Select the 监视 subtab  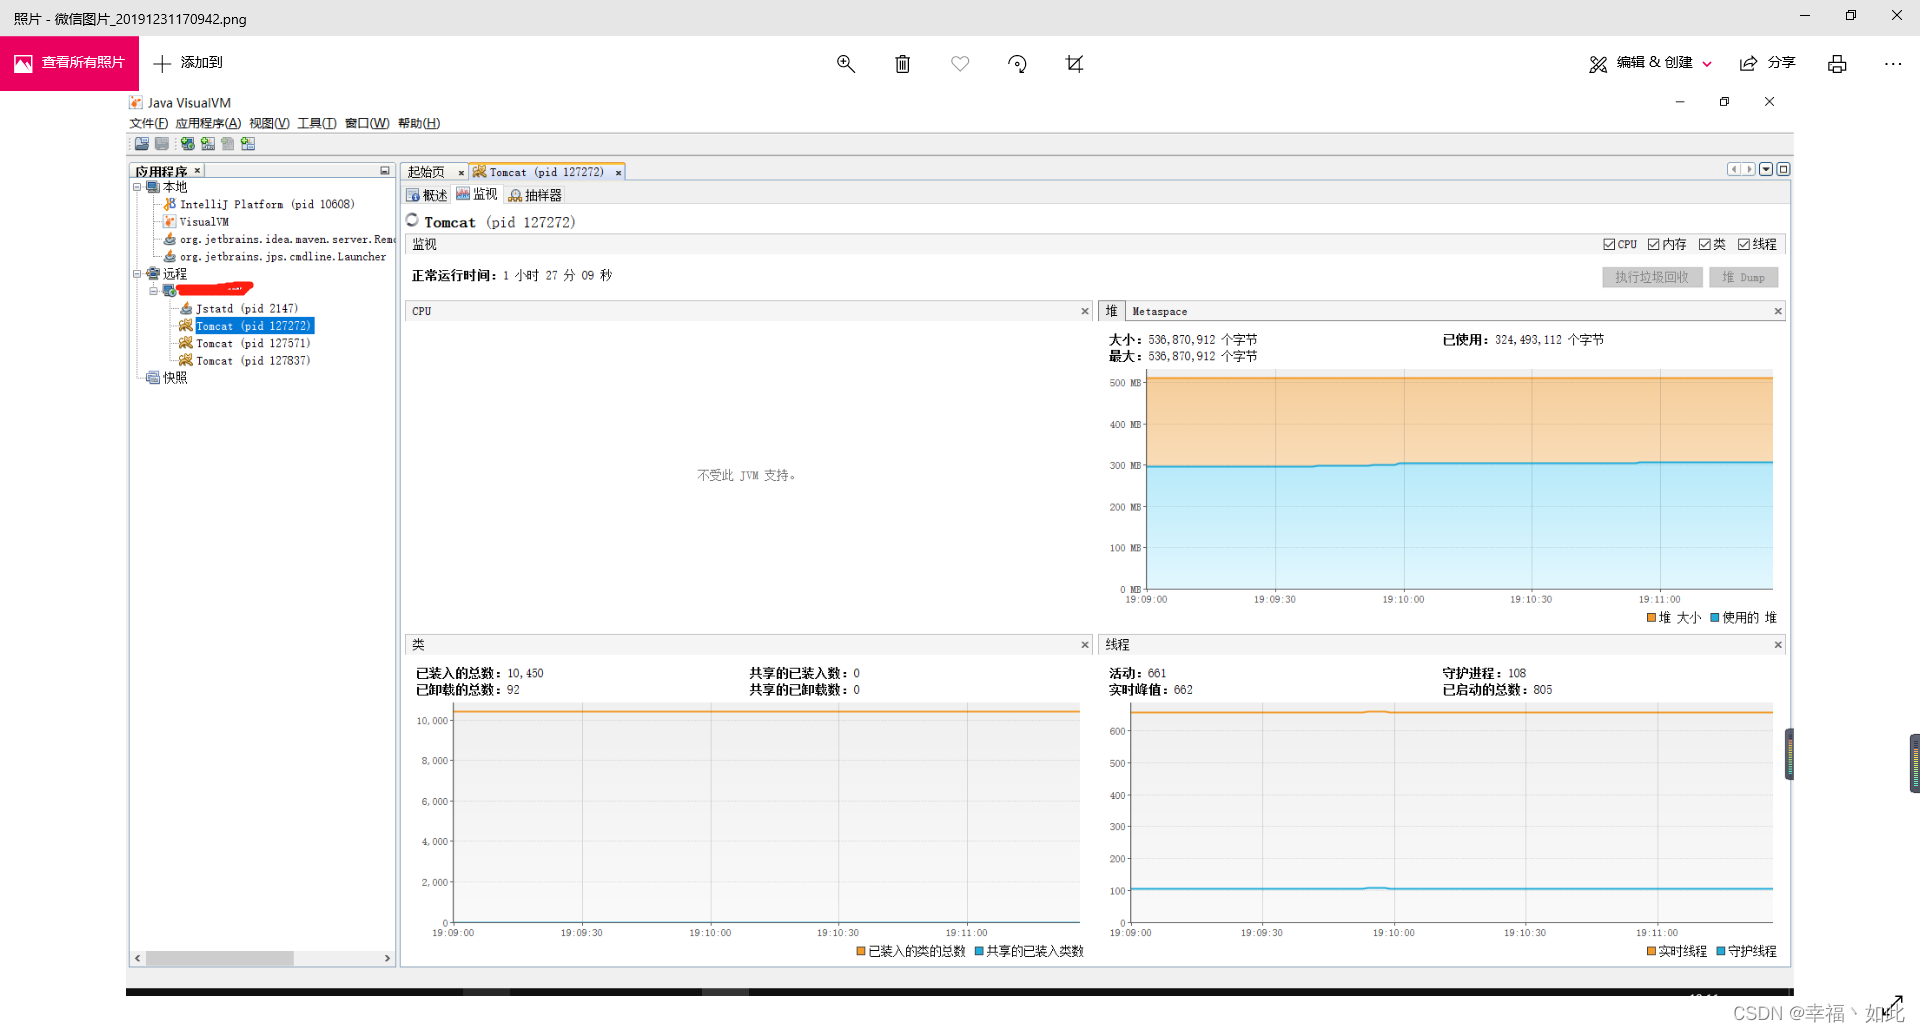tap(477, 194)
